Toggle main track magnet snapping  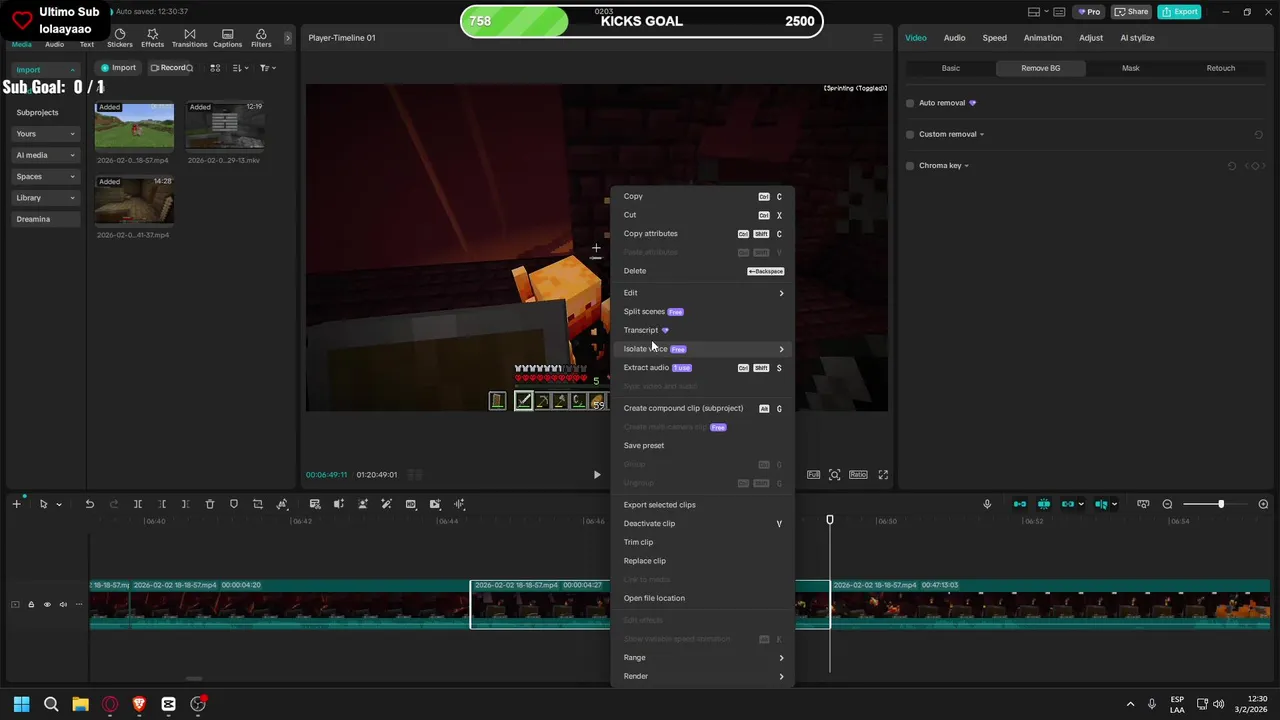1019,504
